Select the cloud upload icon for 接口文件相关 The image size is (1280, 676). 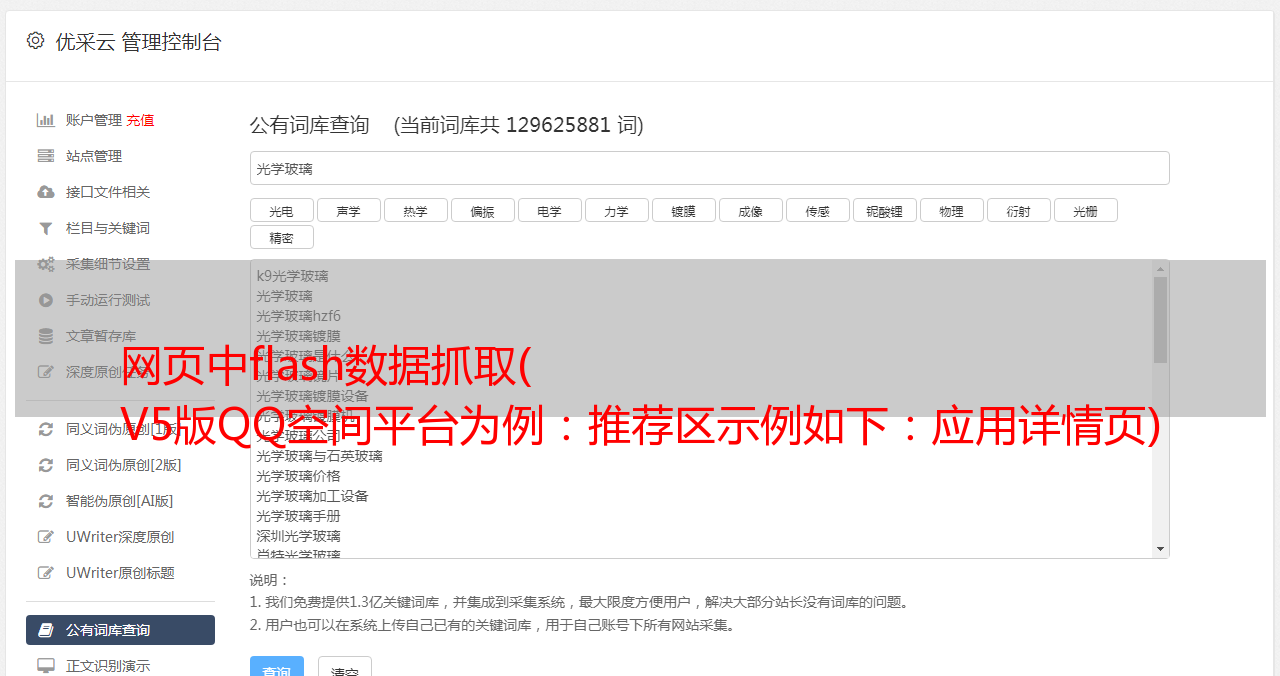click(46, 192)
